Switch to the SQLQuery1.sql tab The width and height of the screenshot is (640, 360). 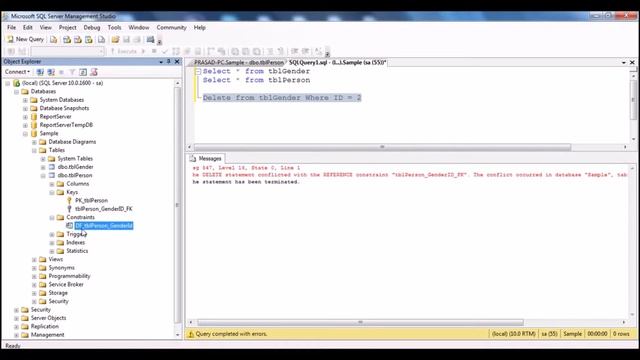[338, 62]
